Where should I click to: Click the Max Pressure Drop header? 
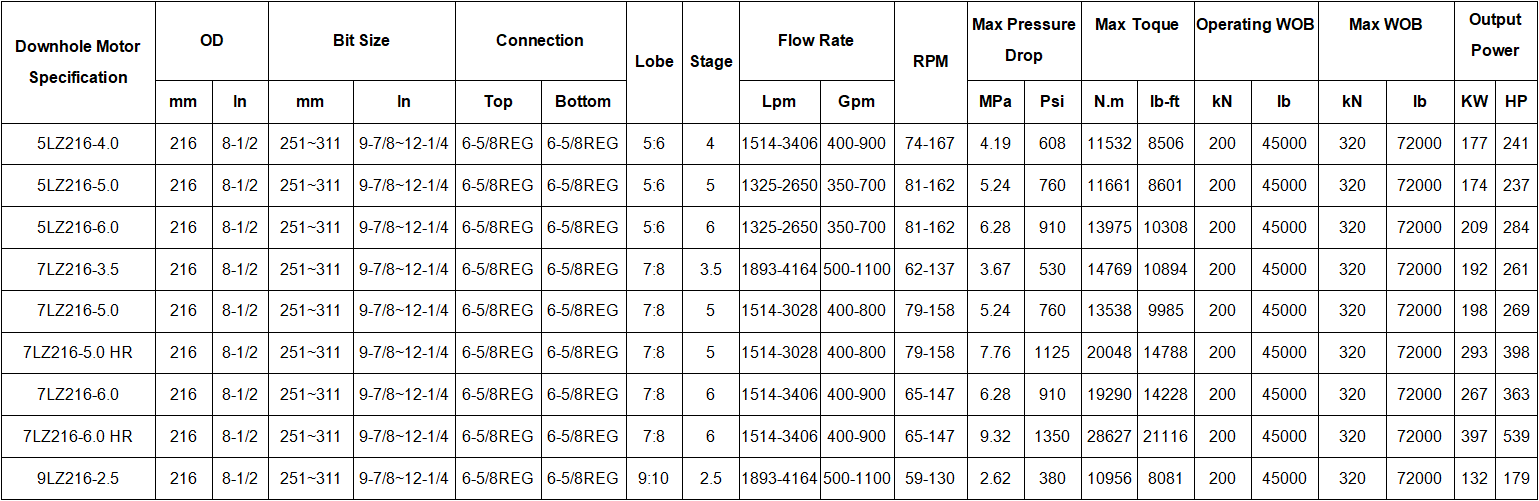point(1023,40)
